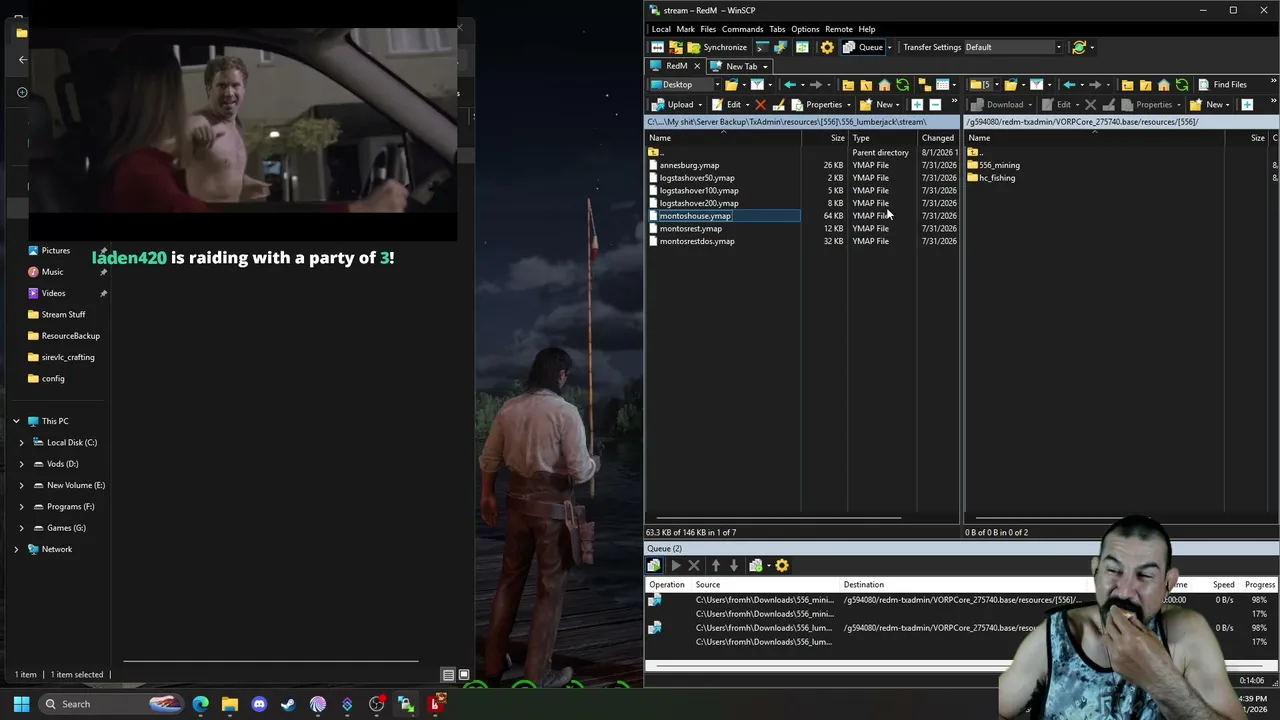Image resolution: width=1280 pixels, height=720 pixels.
Task: Click local unselect files minus icon
Action: pos(935,104)
